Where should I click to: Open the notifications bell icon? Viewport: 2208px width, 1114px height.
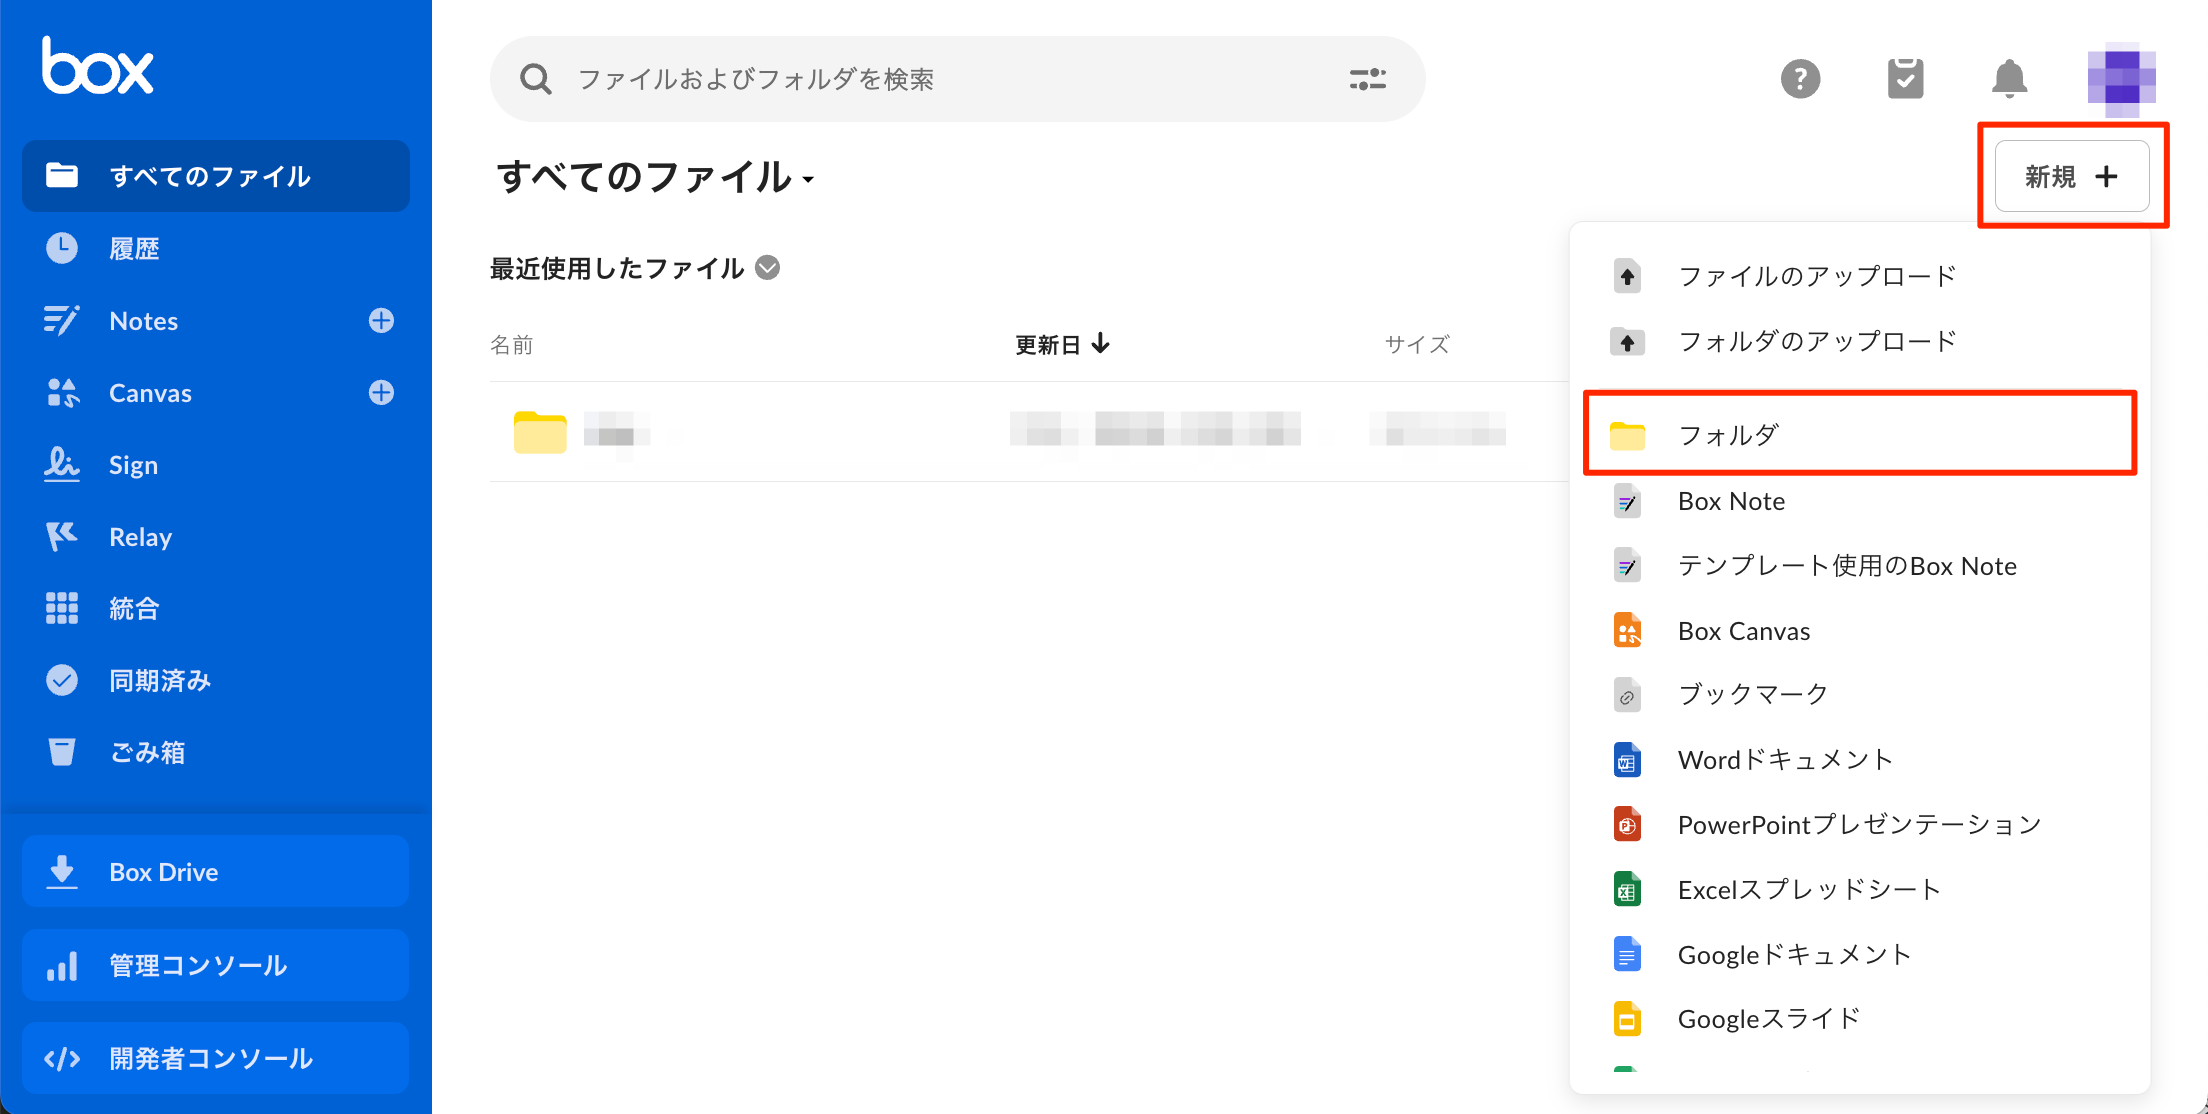2009,79
